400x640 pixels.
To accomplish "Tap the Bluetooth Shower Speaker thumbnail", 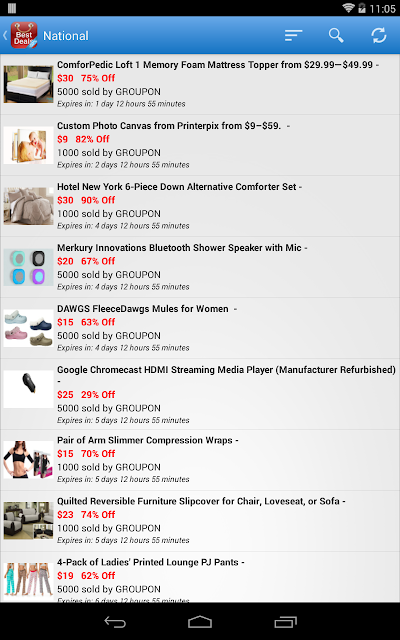I will pos(29,267).
